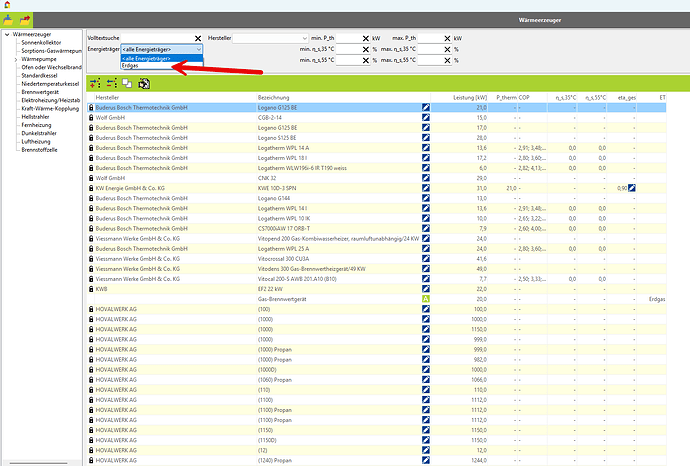Select Hellstrahler in the tree

coord(35,117)
